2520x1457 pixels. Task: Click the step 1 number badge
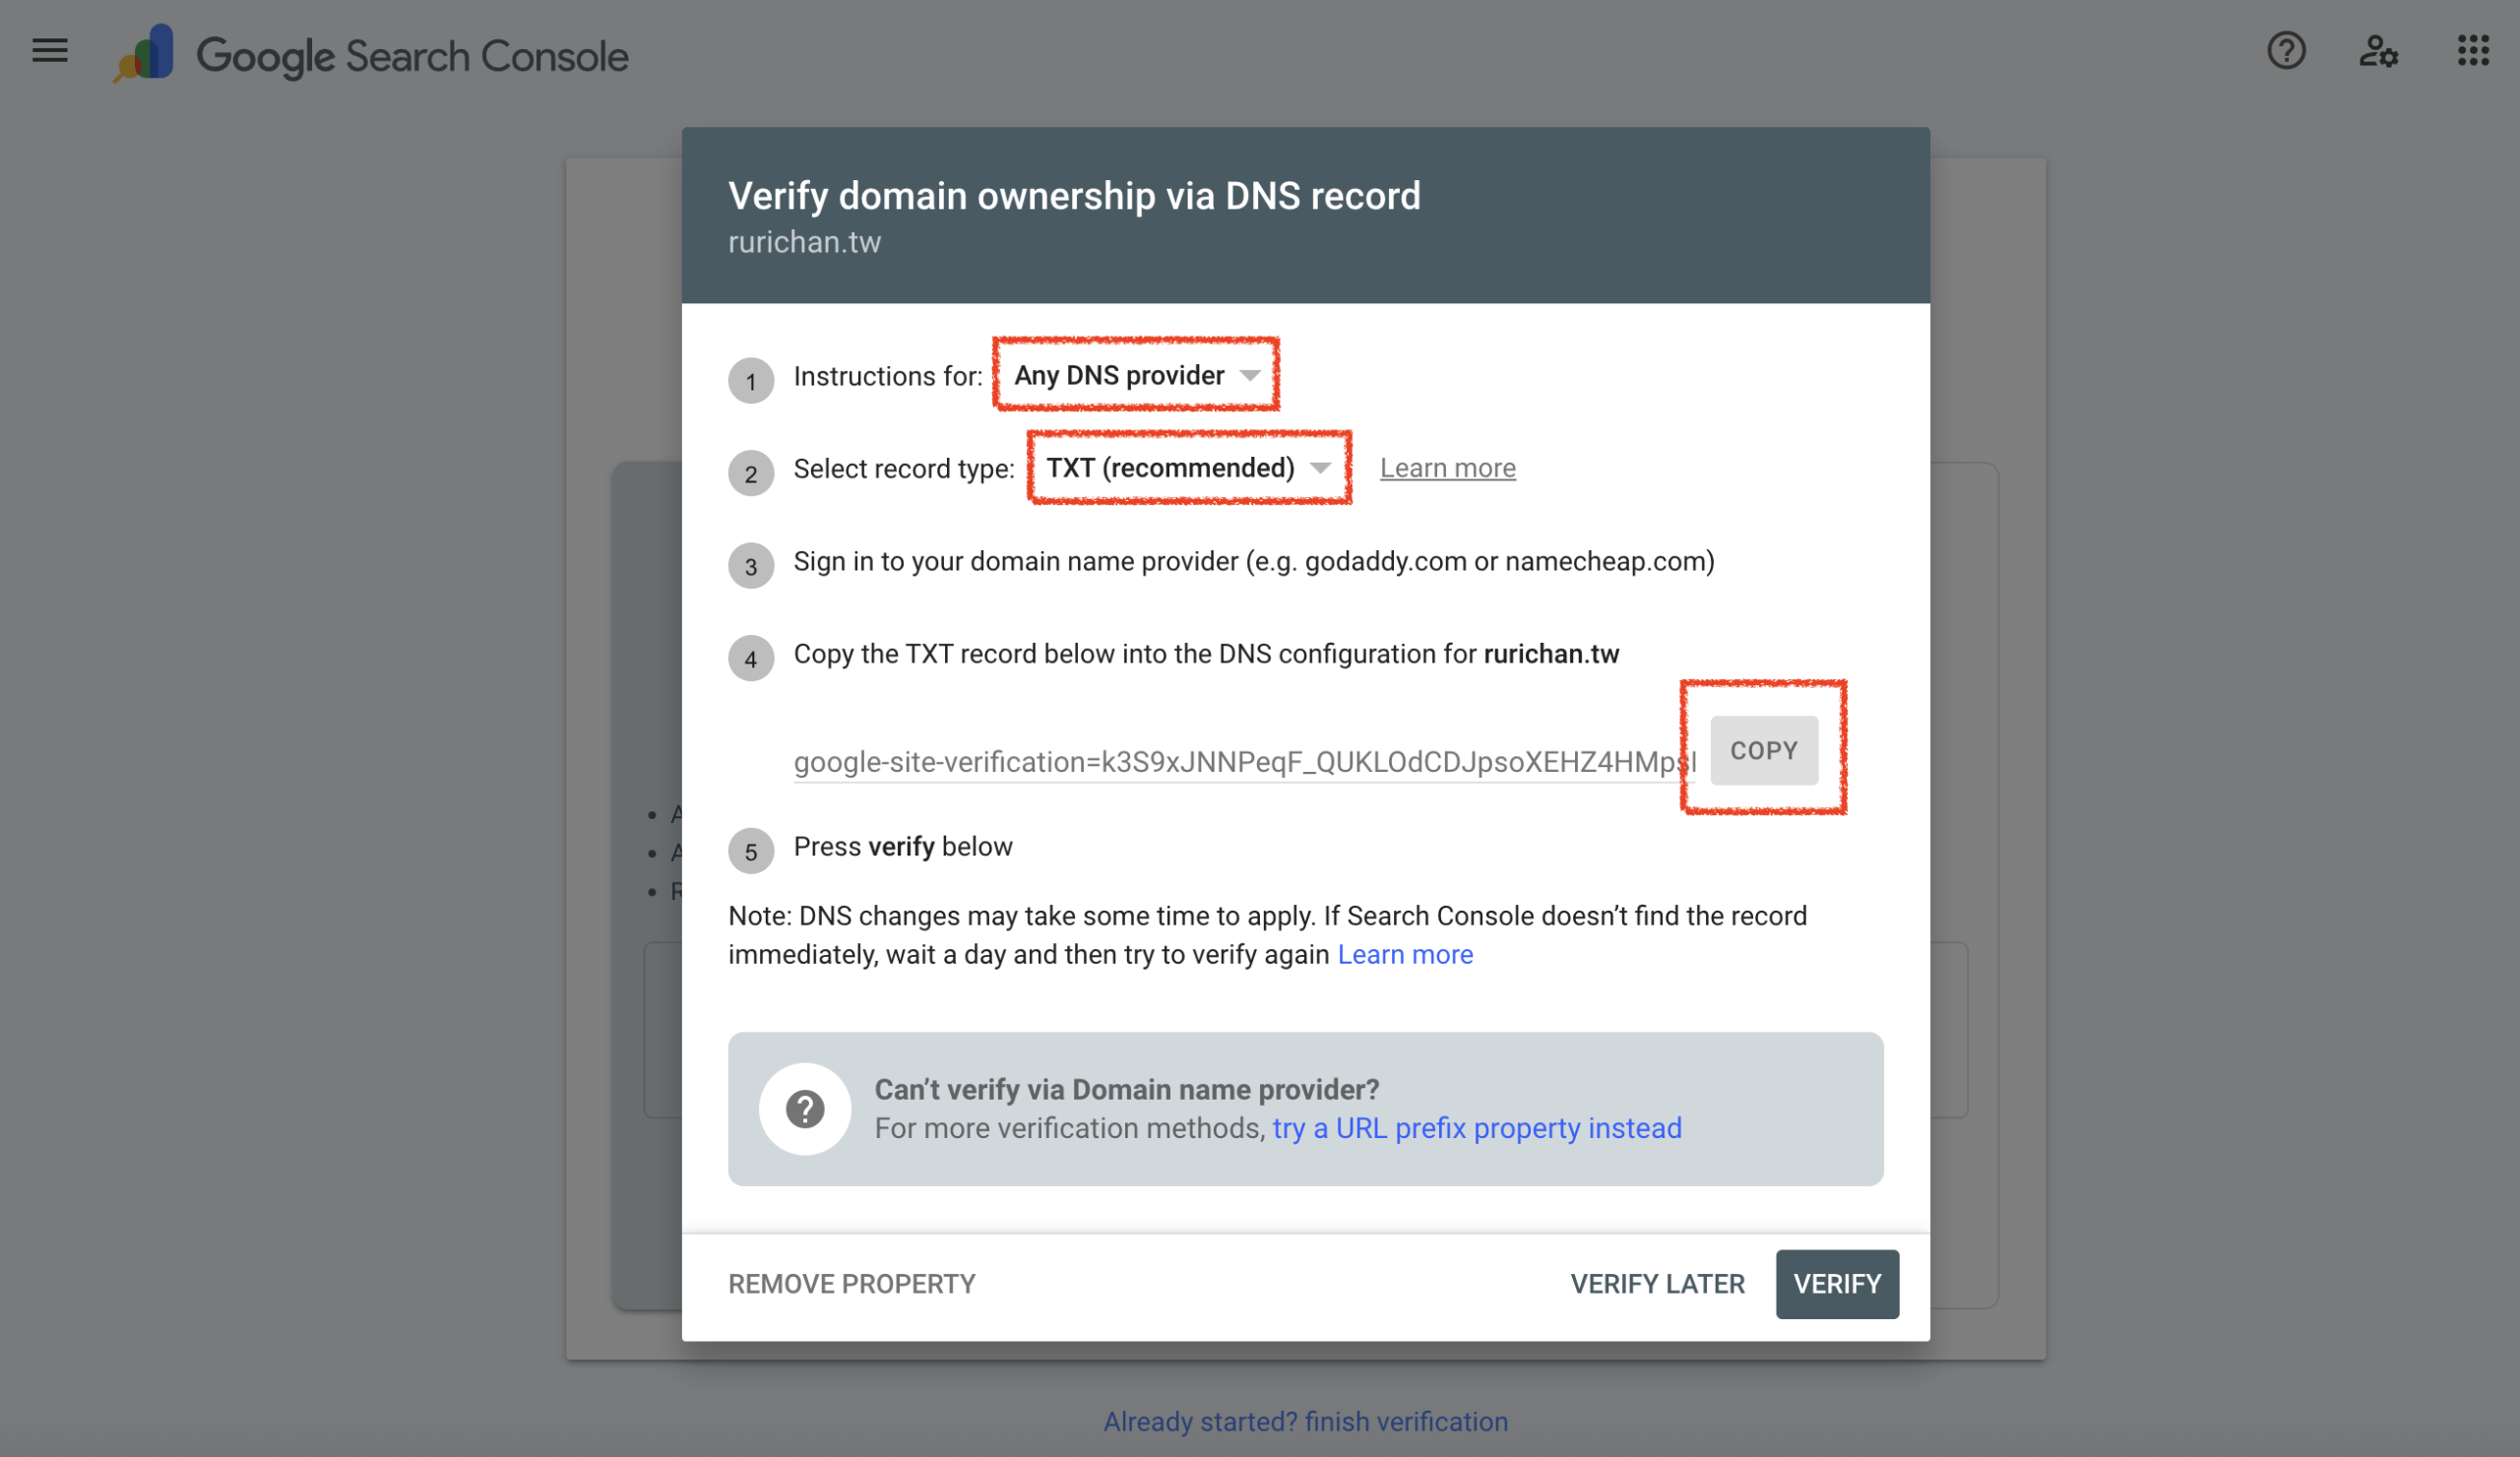coord(751,380)
